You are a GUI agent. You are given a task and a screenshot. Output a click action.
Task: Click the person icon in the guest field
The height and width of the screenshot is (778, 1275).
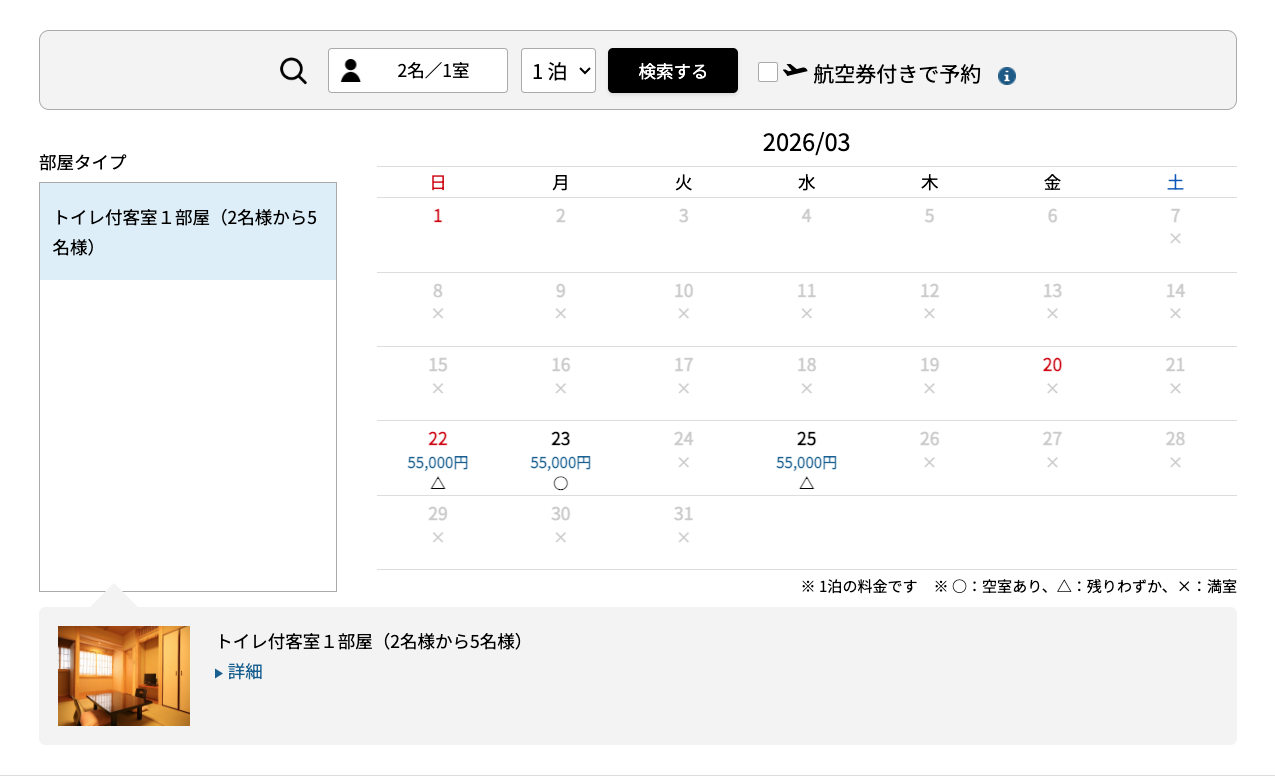point(351,69)
